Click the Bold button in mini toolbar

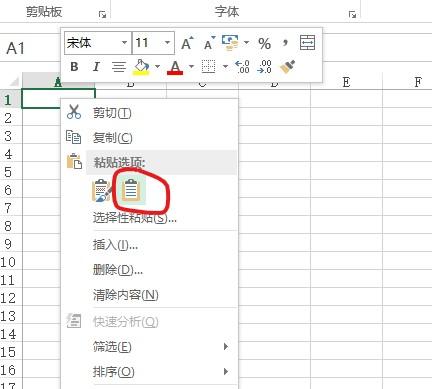pyautogui.click(x=74, y=67)
